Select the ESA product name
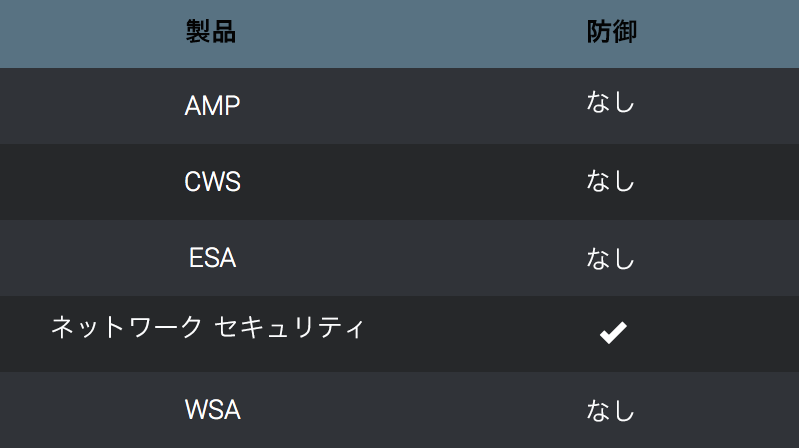799x448 pixels. pyautogui.click(x=212, y=258)
